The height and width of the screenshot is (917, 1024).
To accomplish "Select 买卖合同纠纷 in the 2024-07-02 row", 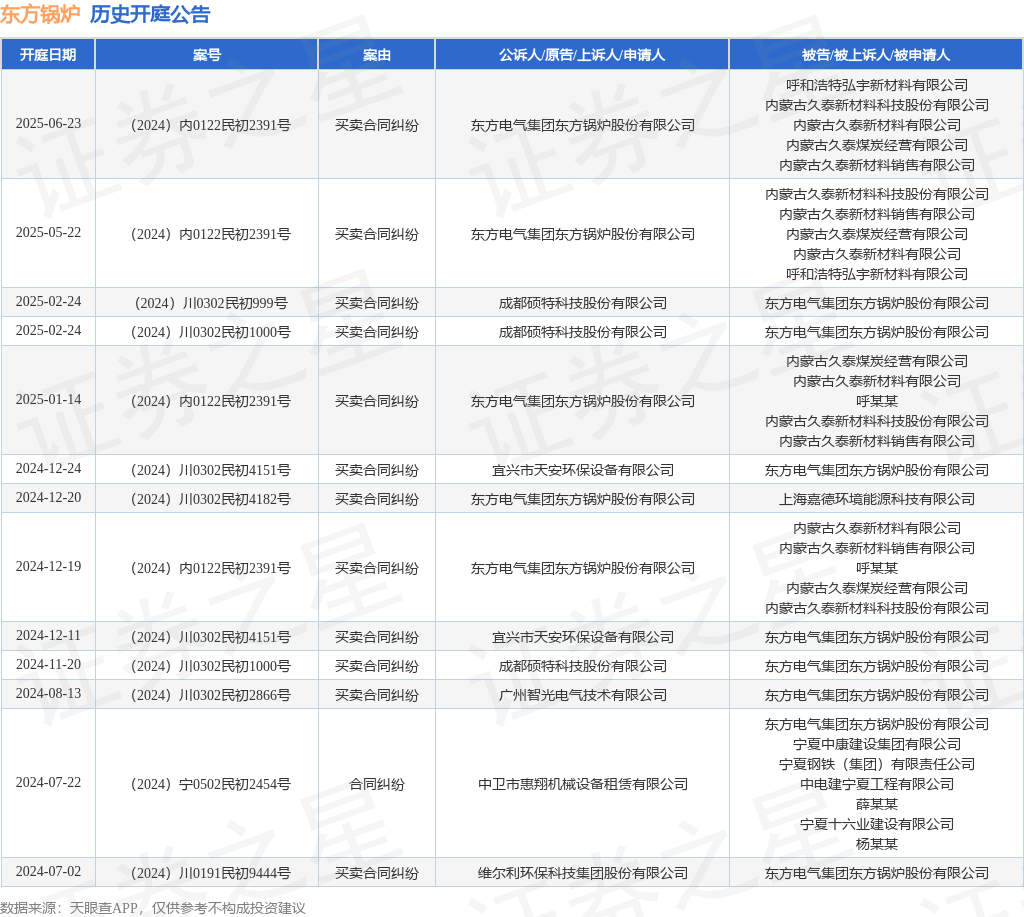I will click(377, 873).
